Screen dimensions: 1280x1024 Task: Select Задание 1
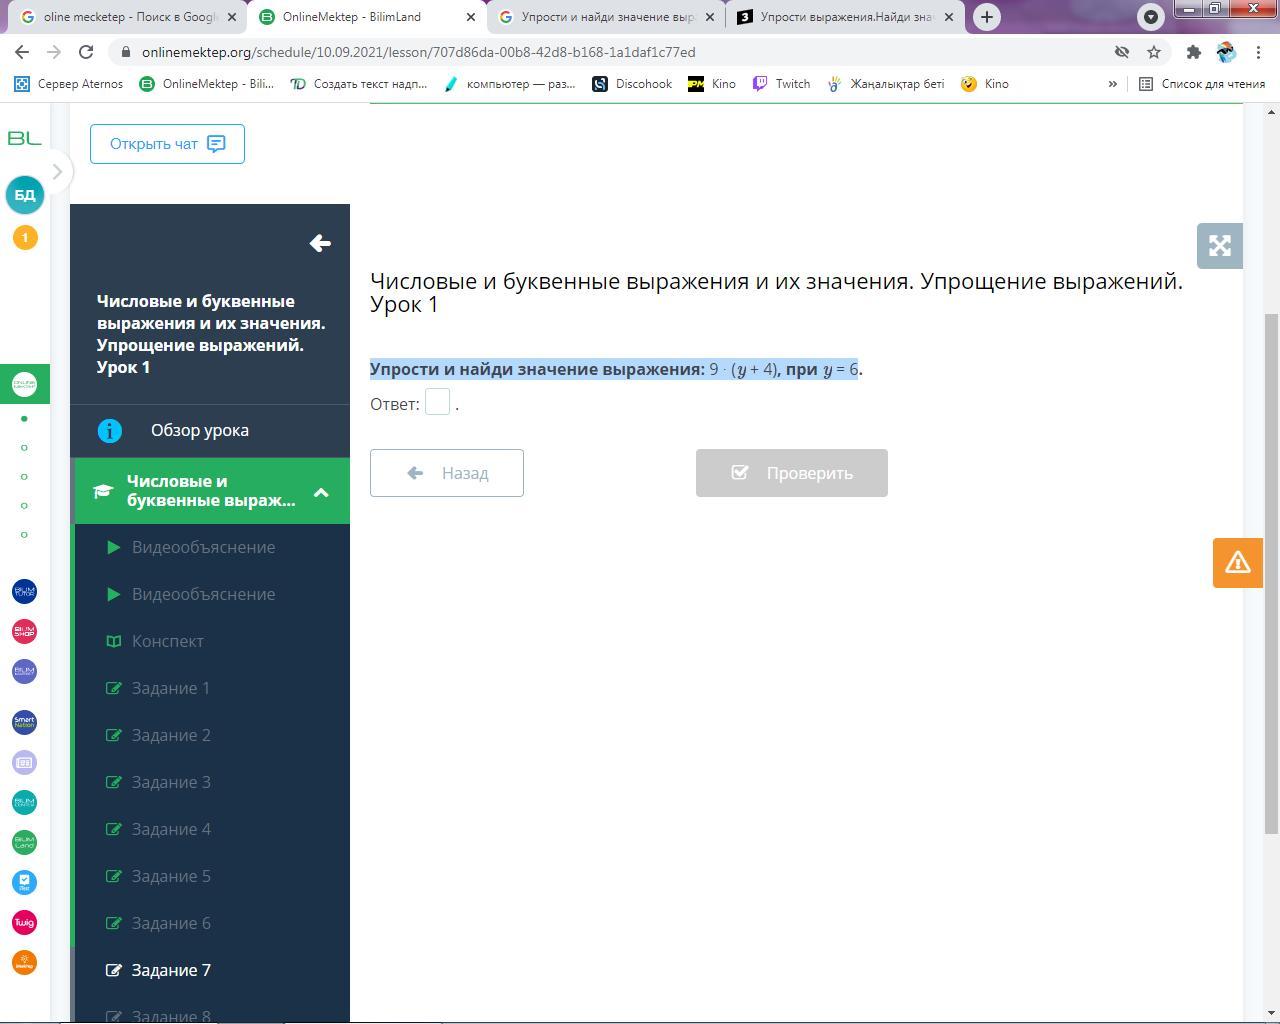(171, 688)
